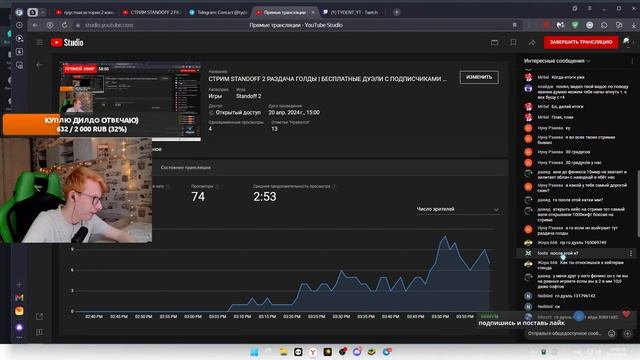Open emoji picker in chat input
Screen dimensions: 640x360
611,333
